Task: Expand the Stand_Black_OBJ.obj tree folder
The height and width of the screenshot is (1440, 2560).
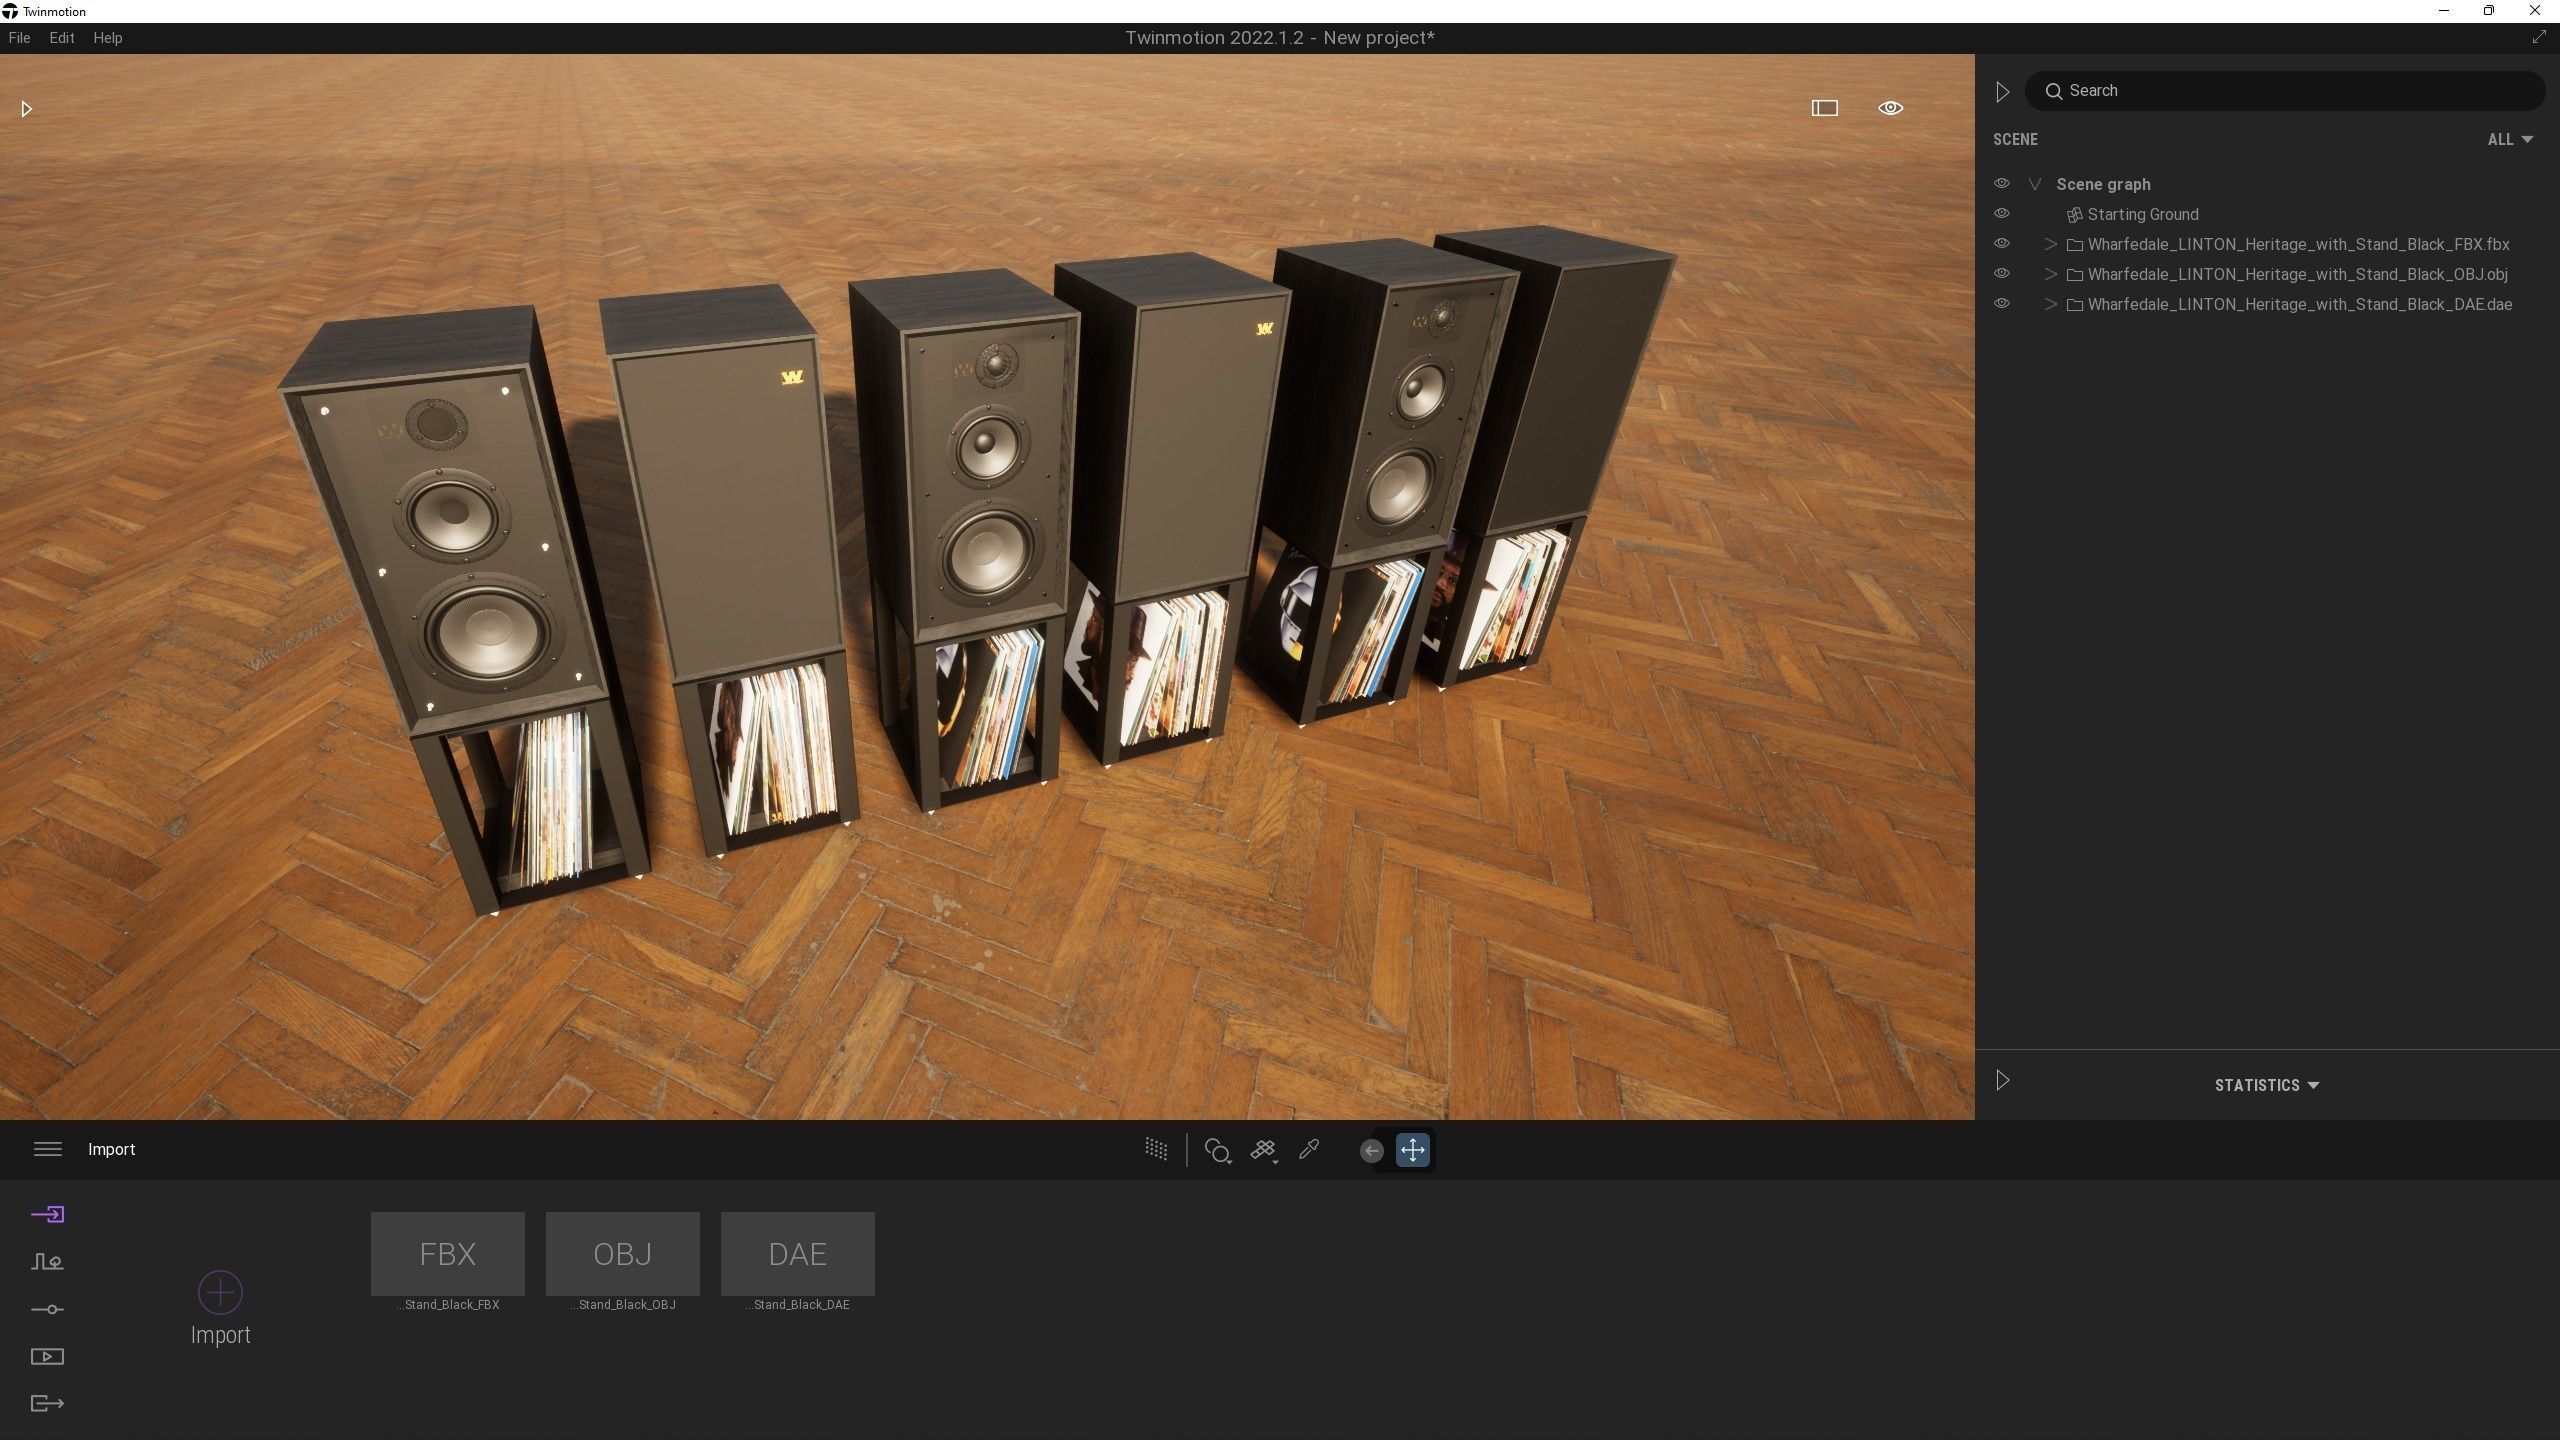Action: pos(2050,274)
